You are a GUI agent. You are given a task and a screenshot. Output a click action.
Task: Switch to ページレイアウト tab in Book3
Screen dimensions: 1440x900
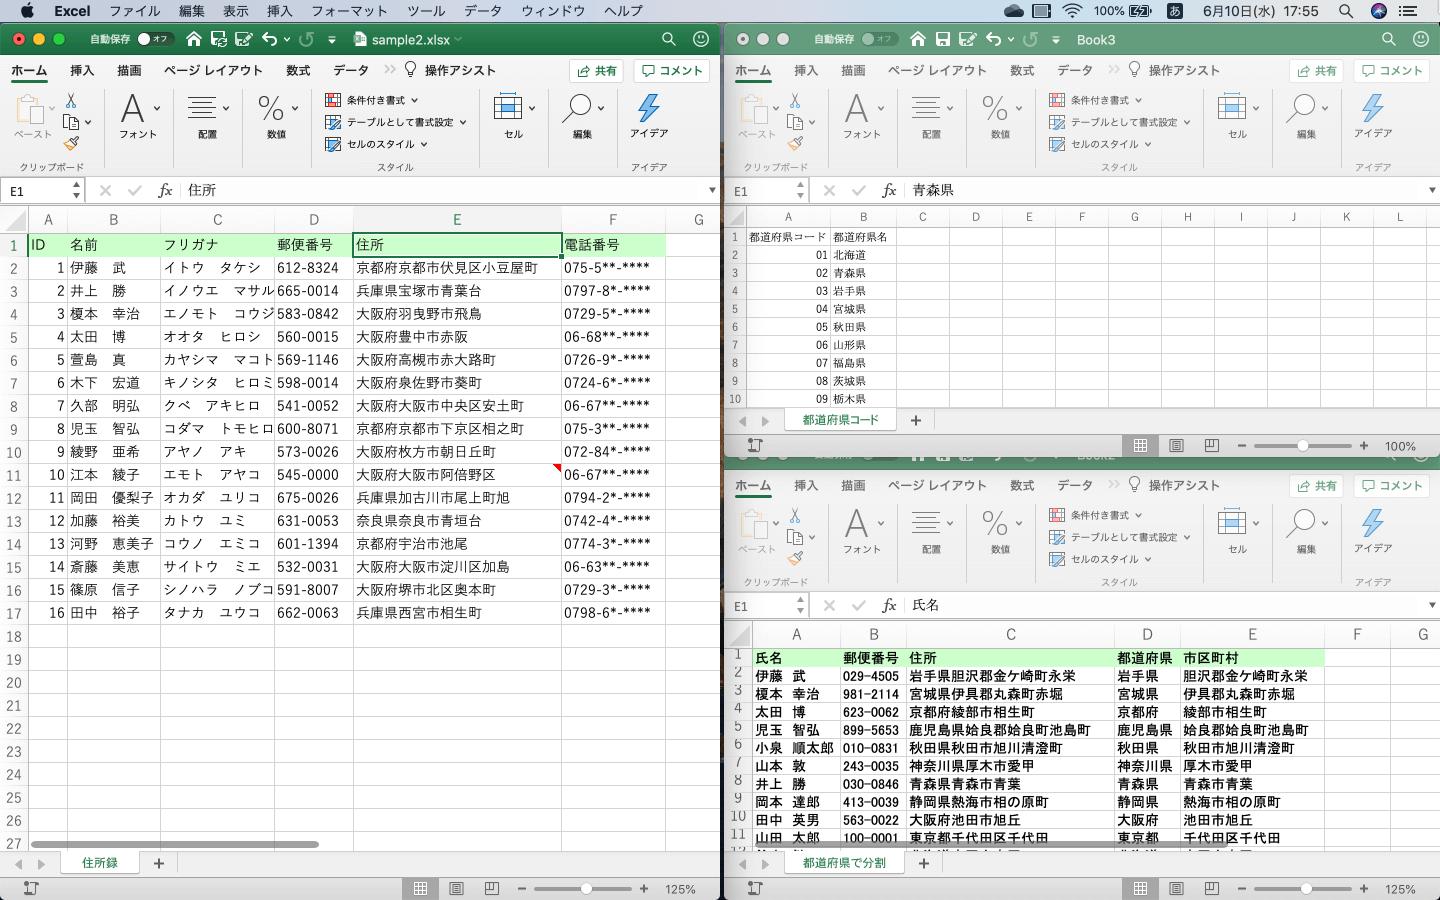[x=937, y=70]
